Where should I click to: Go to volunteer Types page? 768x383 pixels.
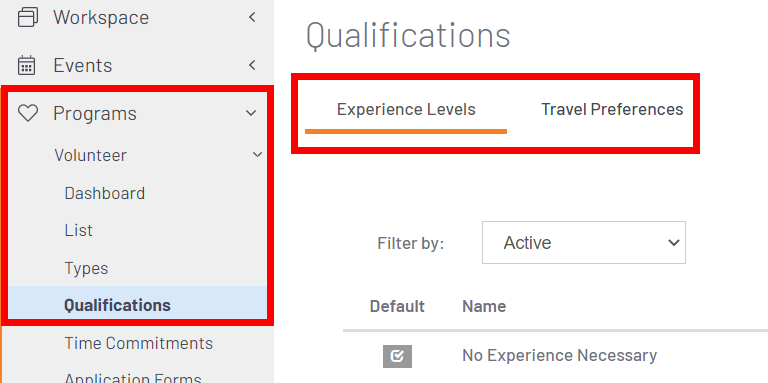[86, 268]
